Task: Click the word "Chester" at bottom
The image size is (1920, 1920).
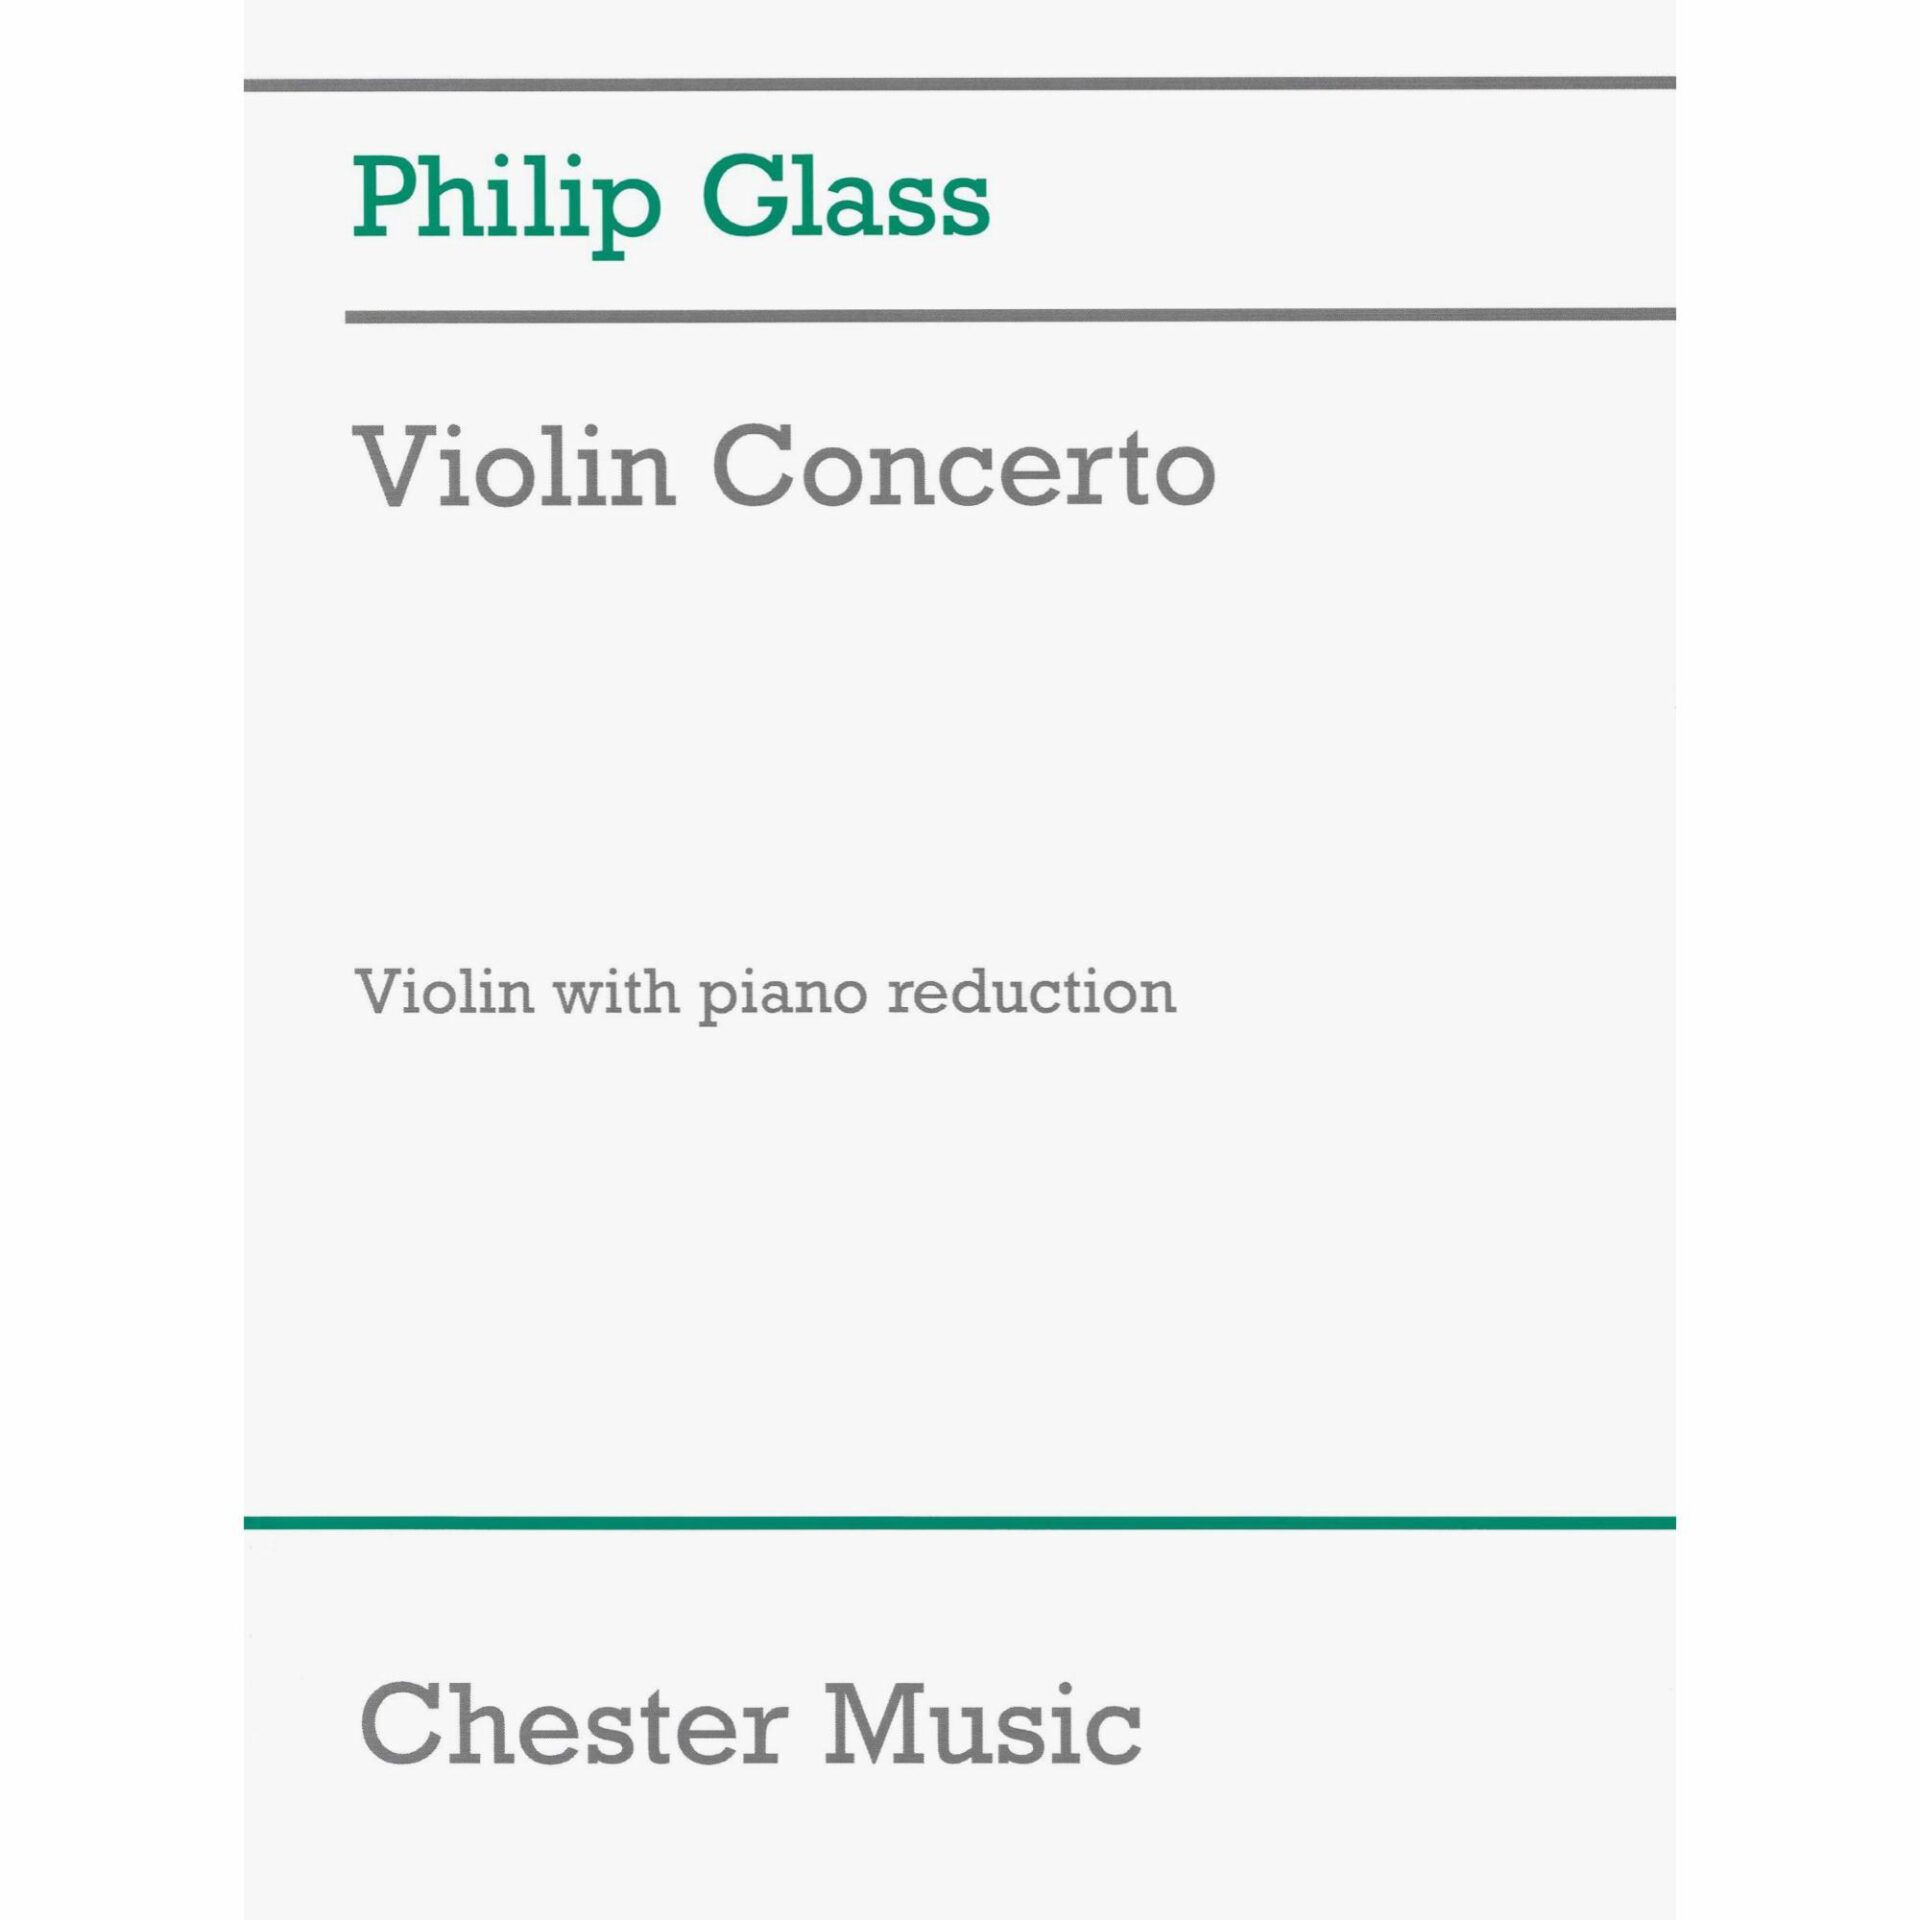Action: coord(570,1724)
